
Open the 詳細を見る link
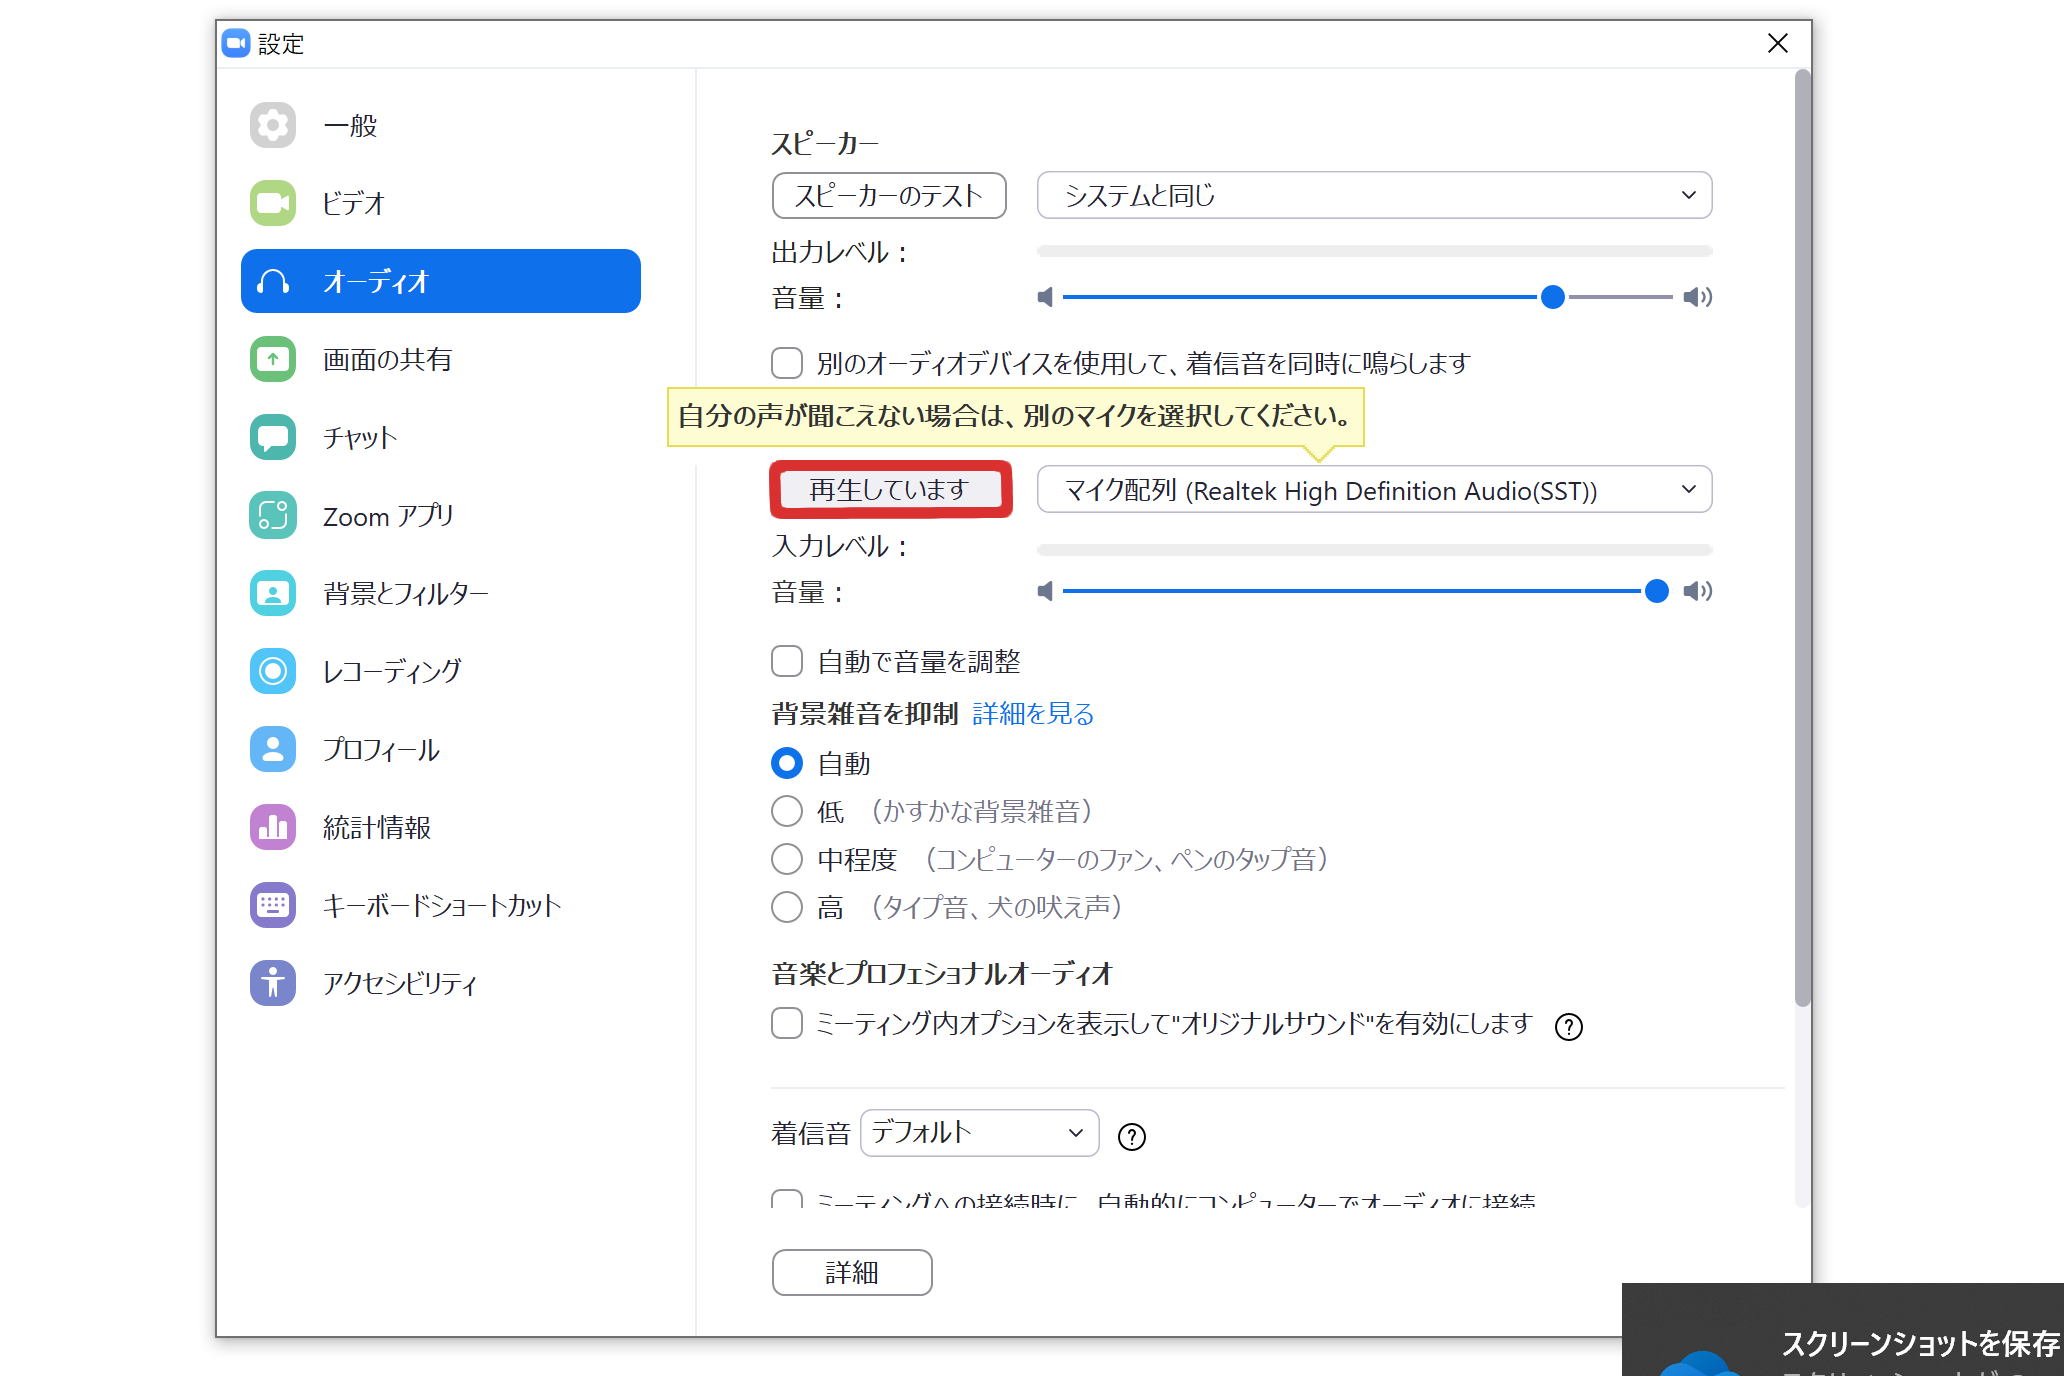tap(1033, 714)
